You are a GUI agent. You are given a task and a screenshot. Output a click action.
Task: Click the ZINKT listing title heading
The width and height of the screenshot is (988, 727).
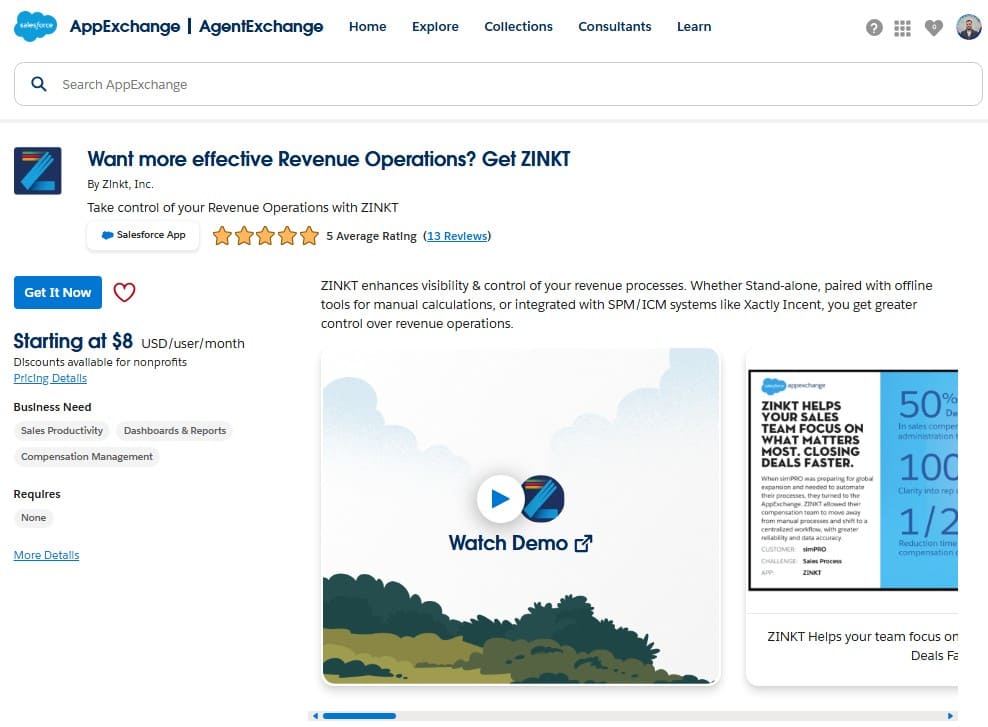(x=328, y=159)
